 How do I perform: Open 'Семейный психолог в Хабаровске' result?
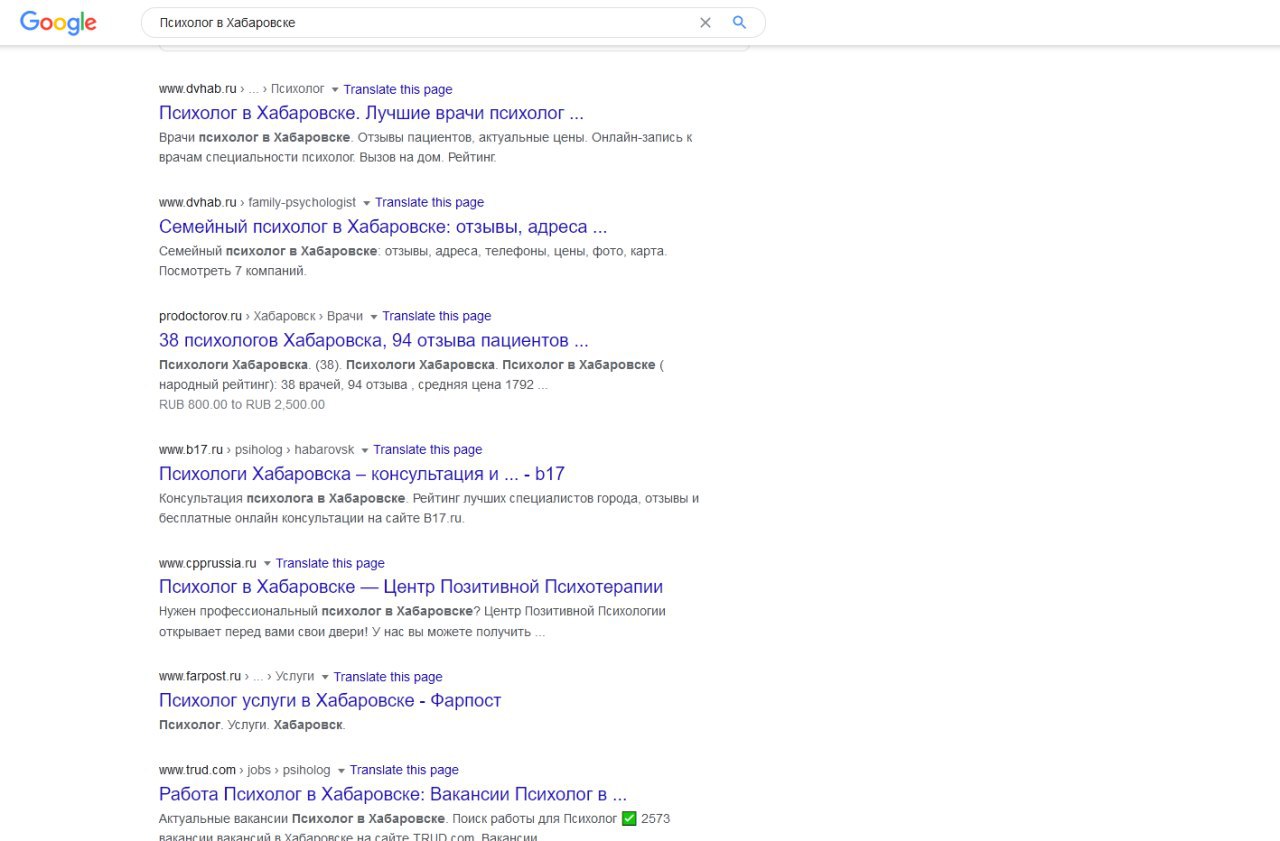383,227
